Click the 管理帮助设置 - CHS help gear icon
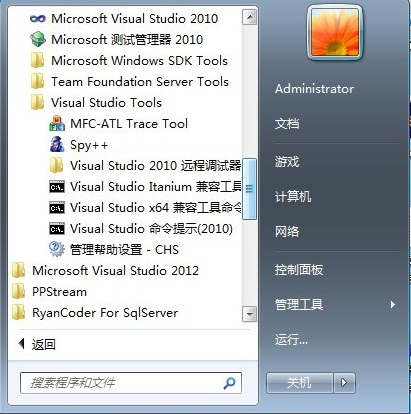The image size is (411, 414). [x=57, y=249]
